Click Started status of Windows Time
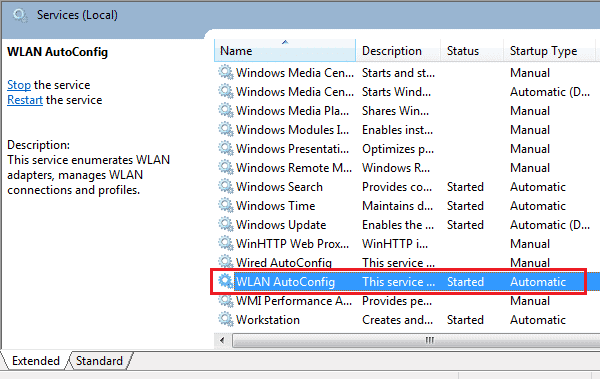This screenshot has height=379, width=600. tap(465, 206)
